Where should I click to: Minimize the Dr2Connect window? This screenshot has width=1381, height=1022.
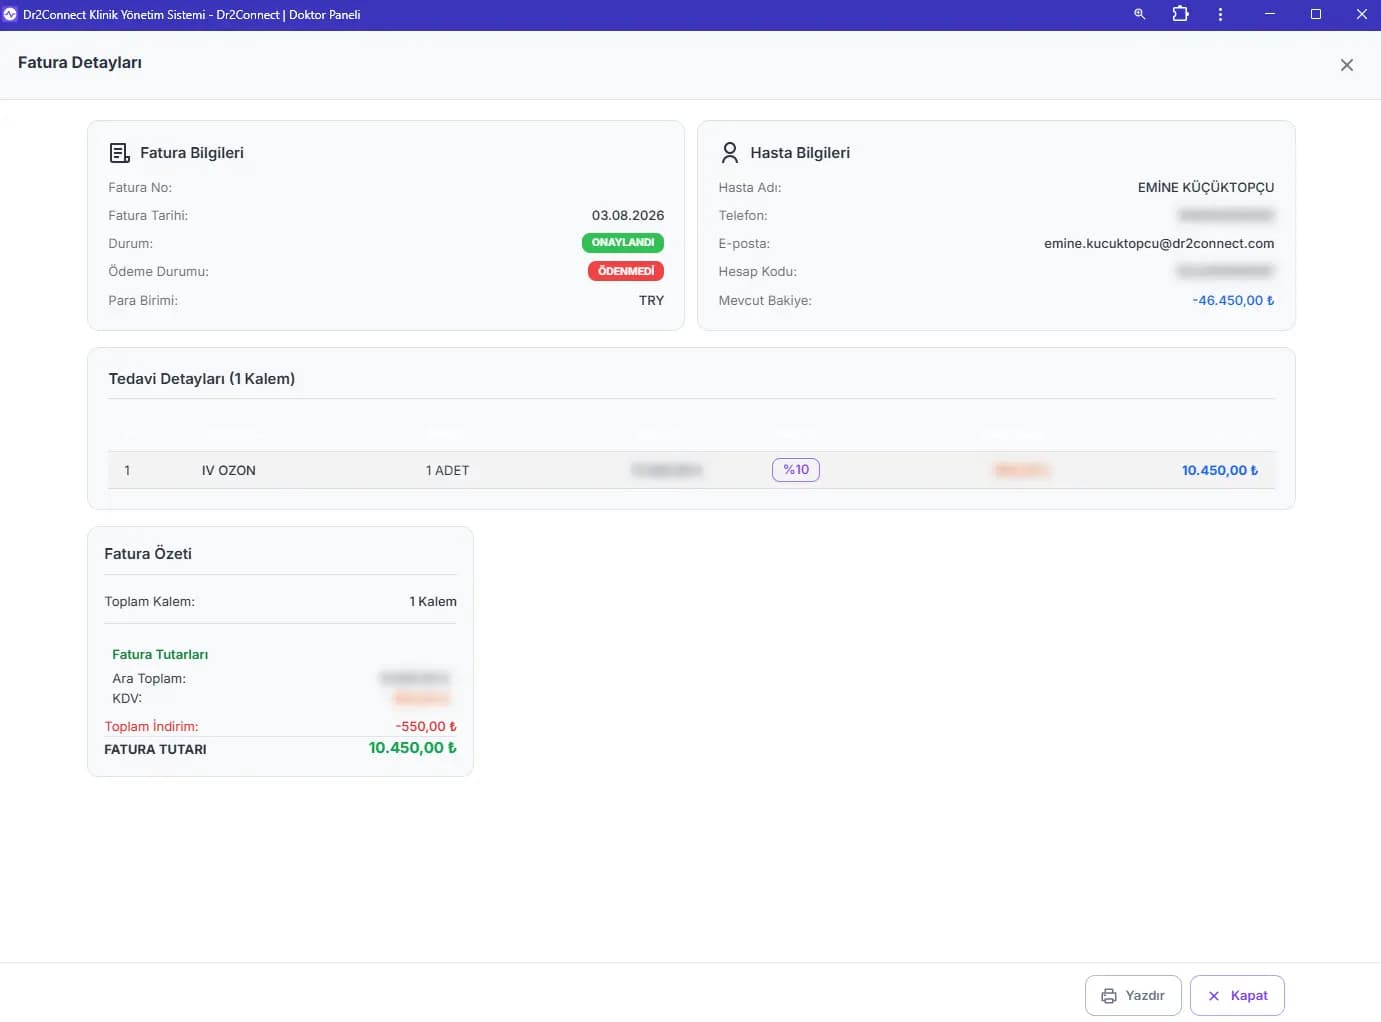[x=1269, y=14]
